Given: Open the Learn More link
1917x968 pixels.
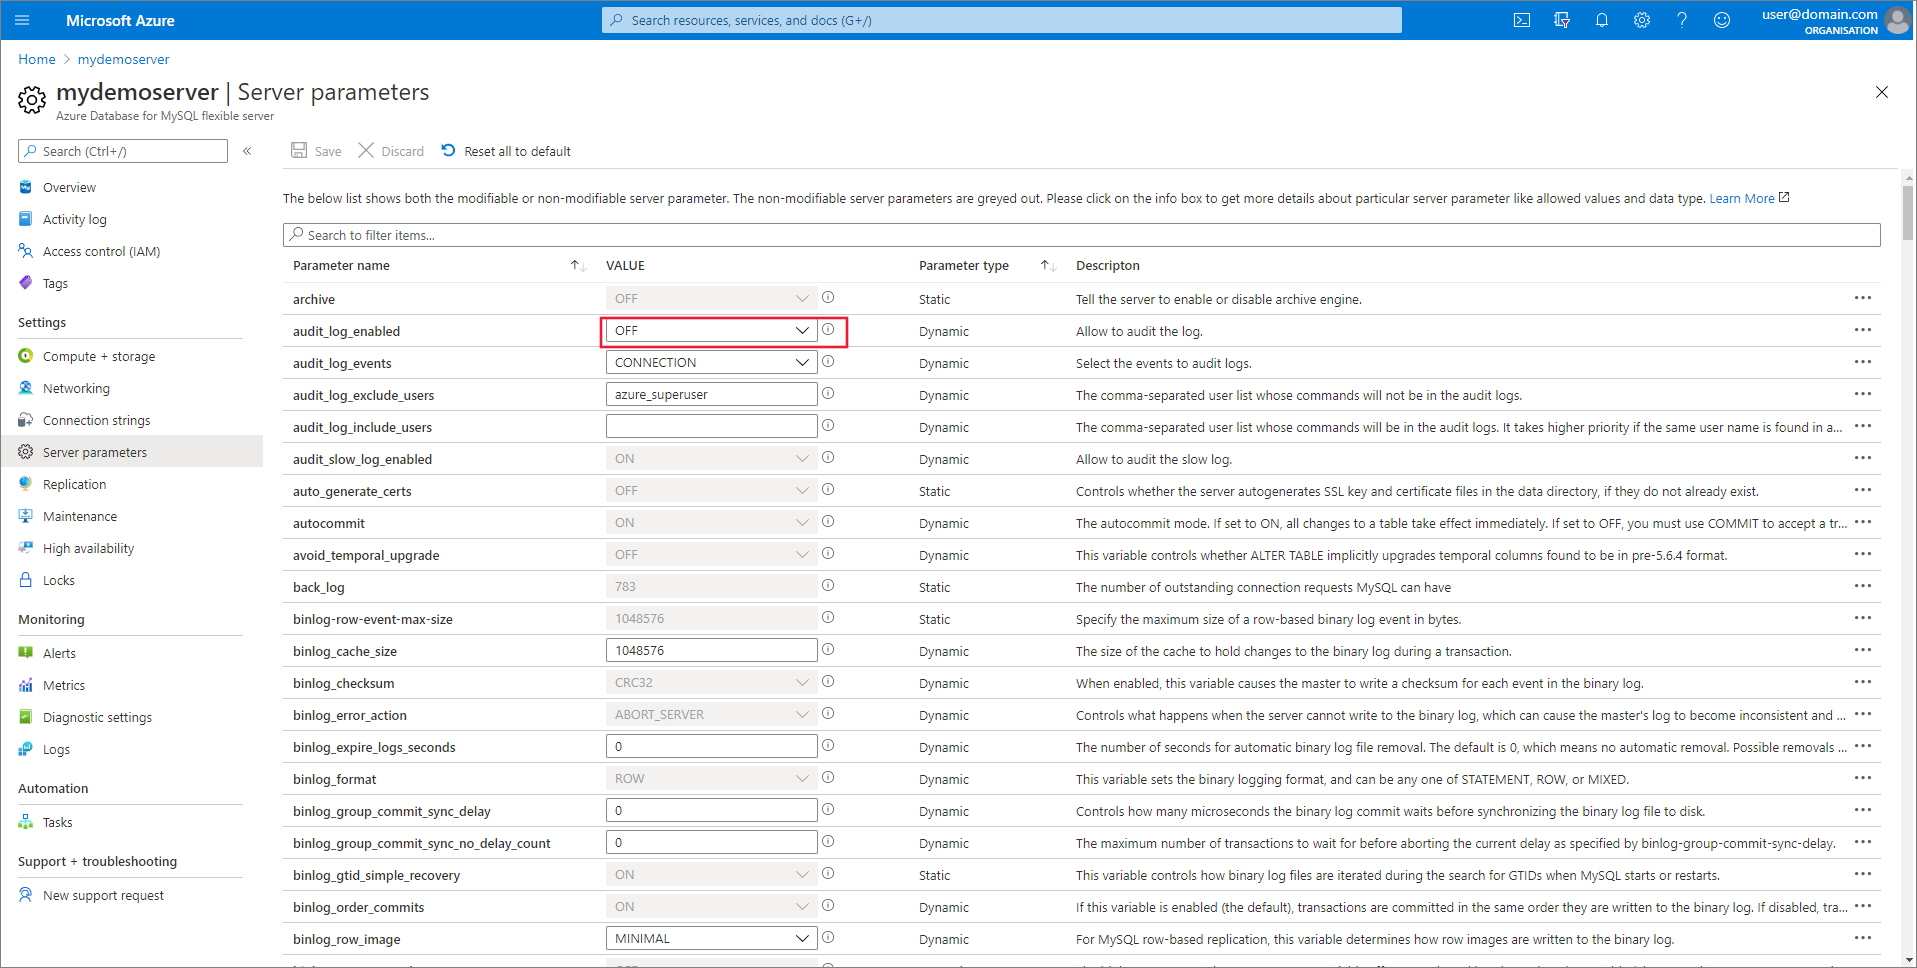Looking at the screenshot, I should pyautogui.click(x=1741, y=199).
